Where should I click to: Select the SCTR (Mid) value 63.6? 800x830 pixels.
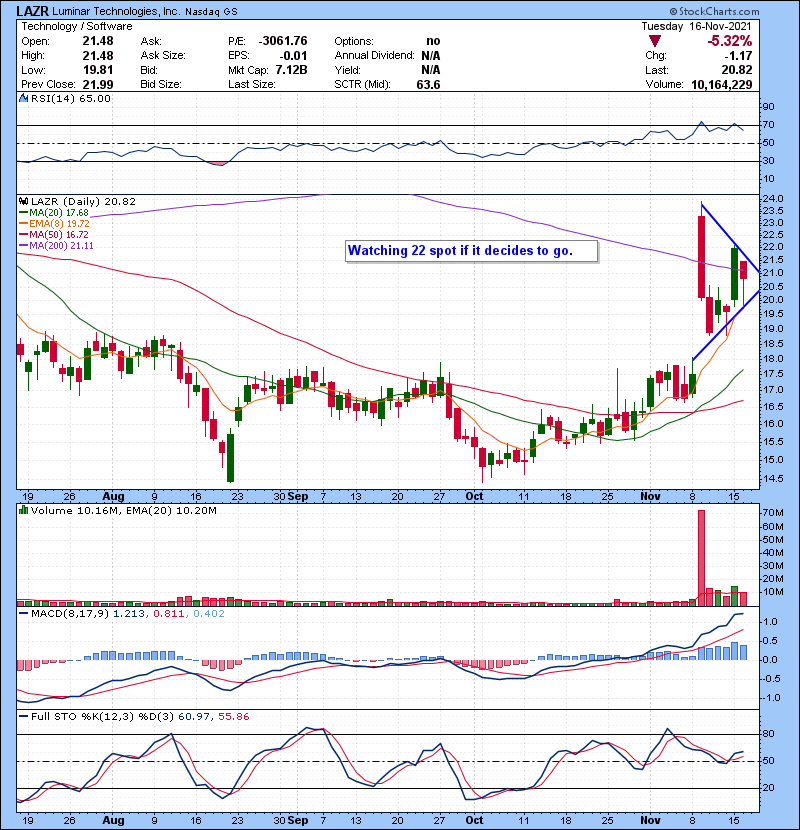click(x=428, y=84)
